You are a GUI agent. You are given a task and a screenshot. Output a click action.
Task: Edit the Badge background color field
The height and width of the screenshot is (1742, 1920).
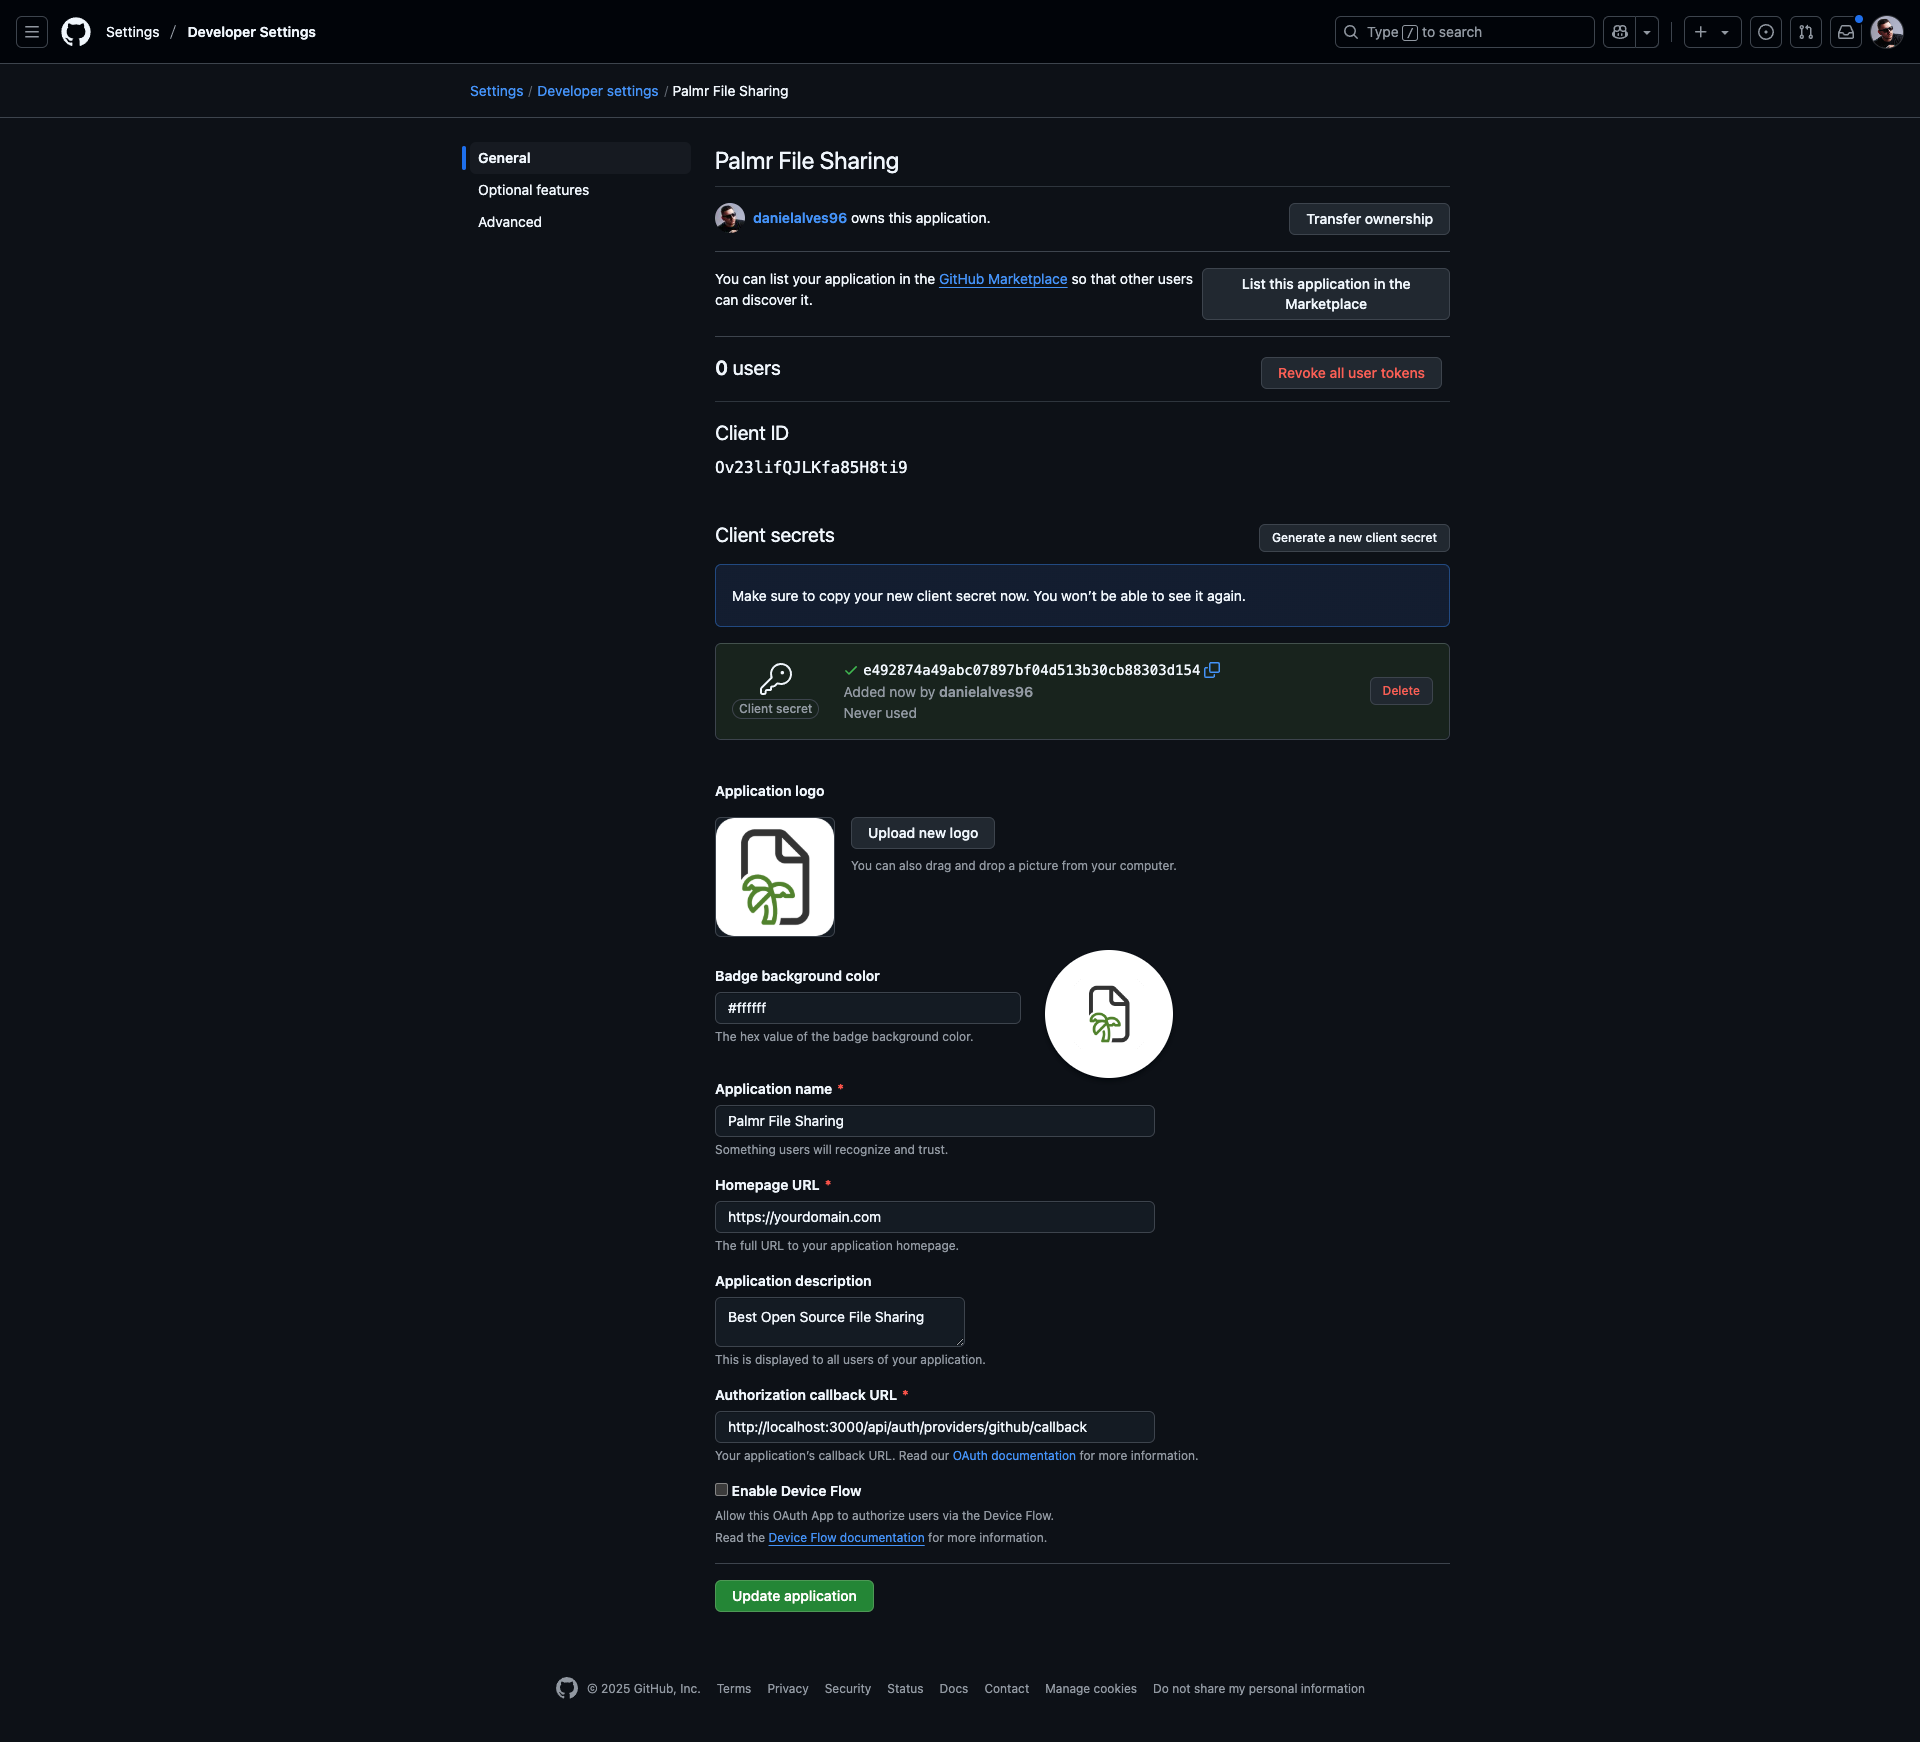(867, 1008)
